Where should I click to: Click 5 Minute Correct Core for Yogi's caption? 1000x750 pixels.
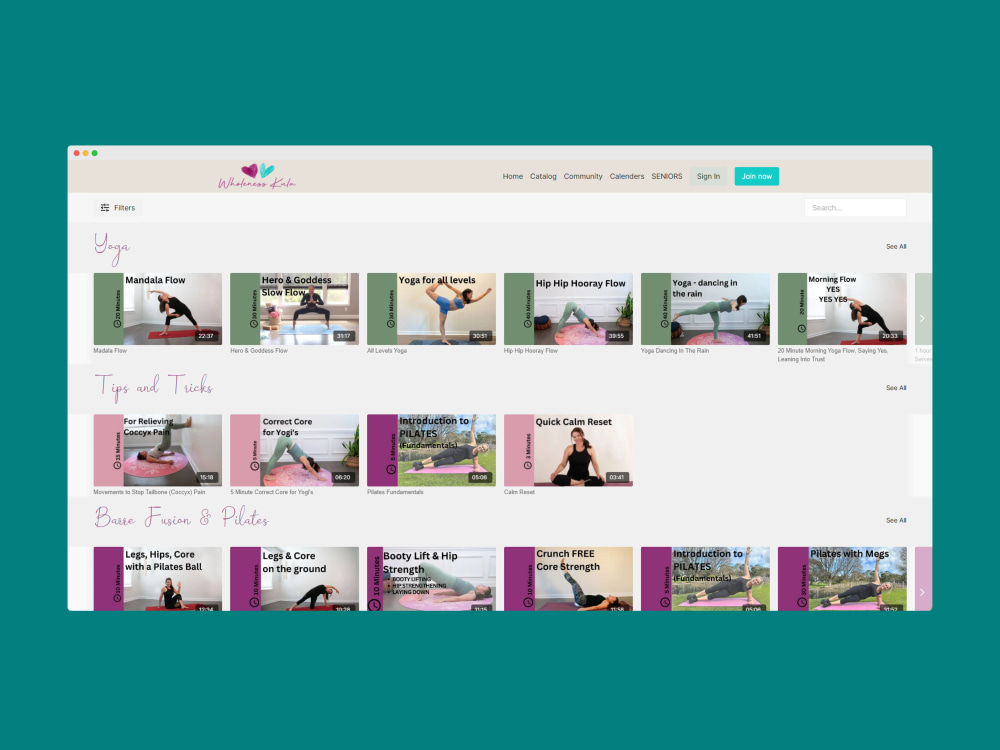[272, 492]
